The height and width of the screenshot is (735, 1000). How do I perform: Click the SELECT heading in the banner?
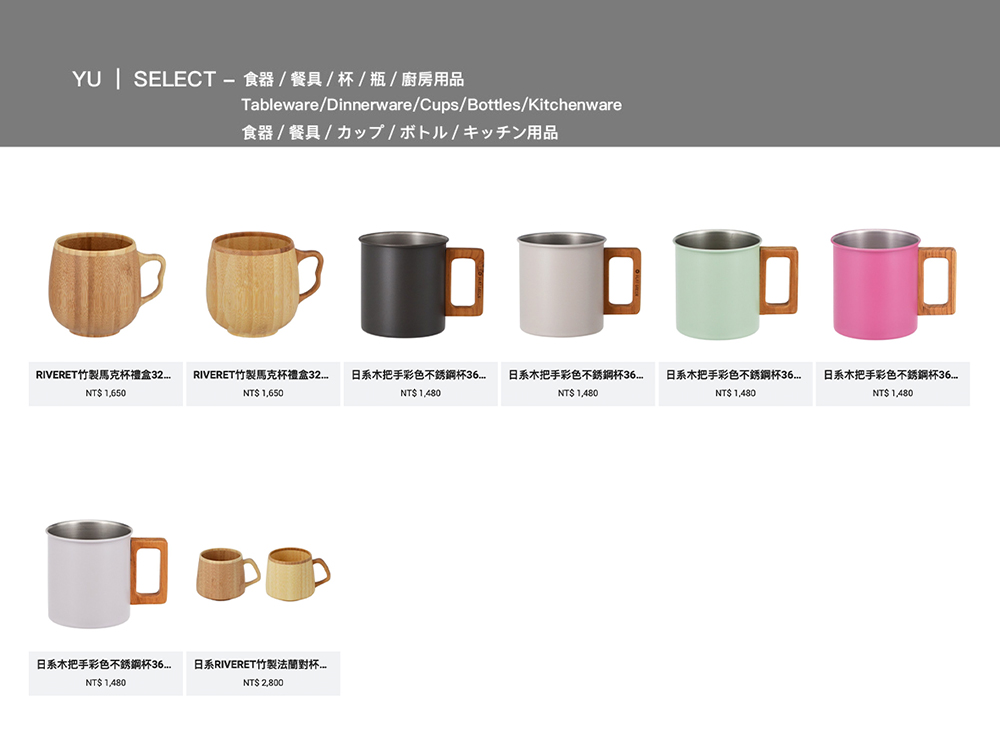[x=175, y=79]
